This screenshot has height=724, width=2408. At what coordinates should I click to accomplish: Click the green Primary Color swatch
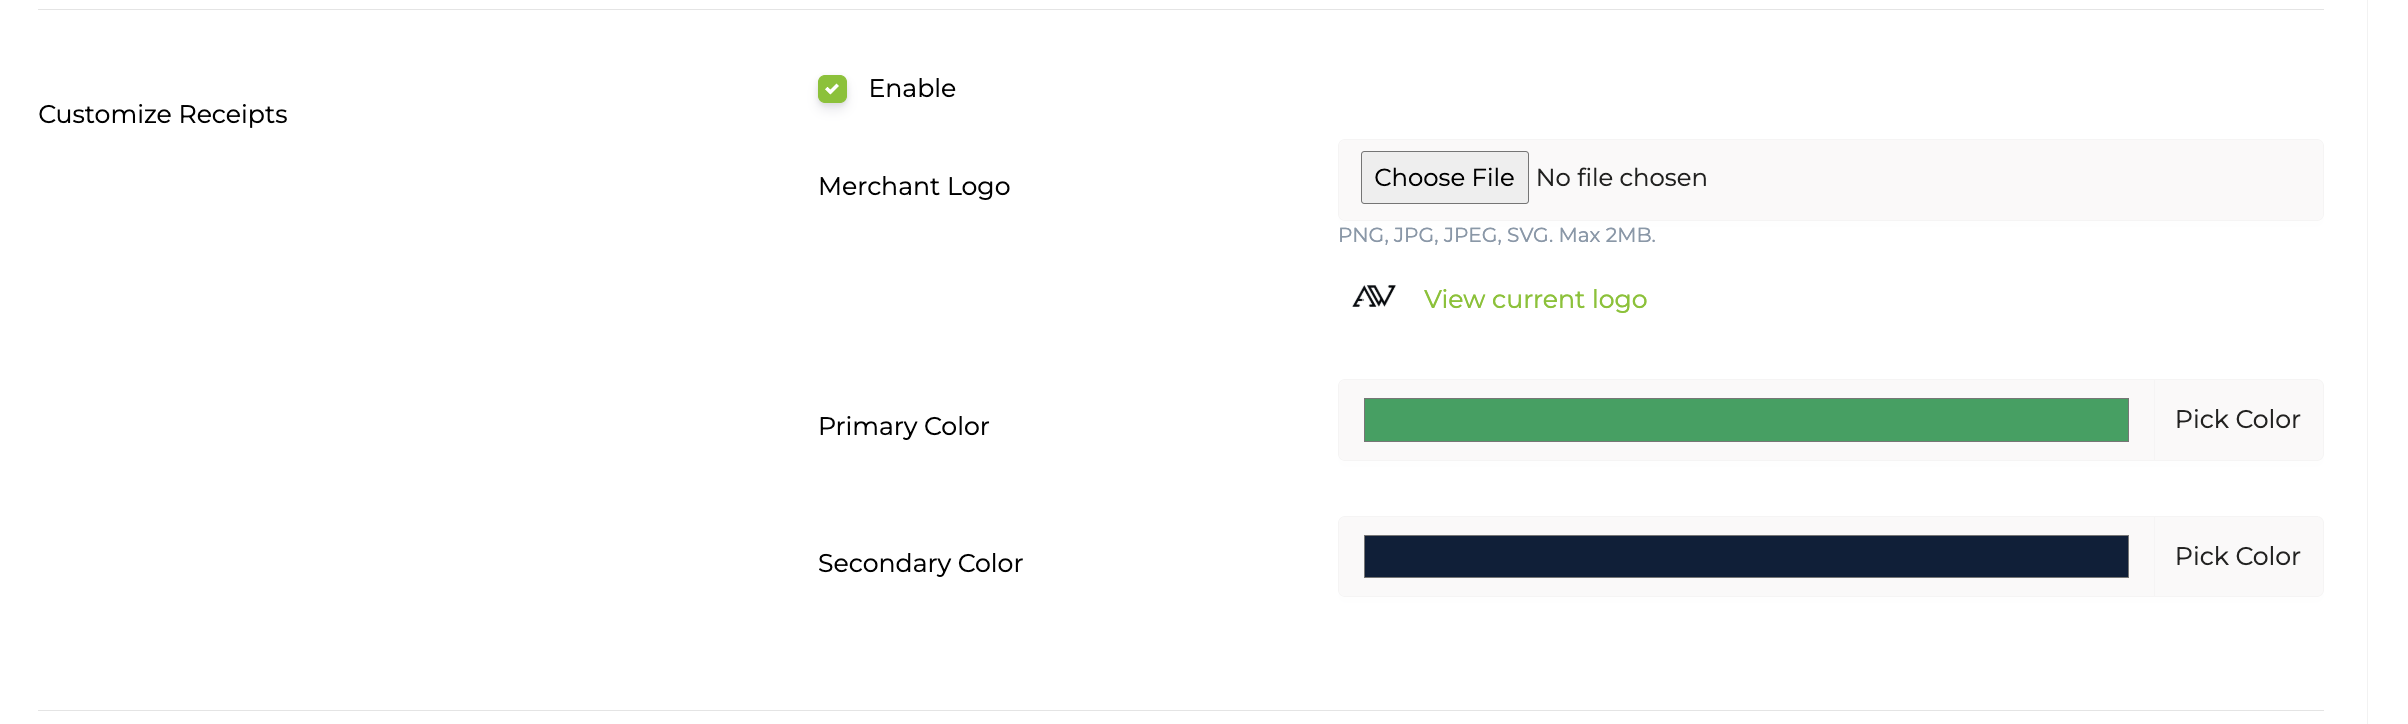pos(1745,420)
